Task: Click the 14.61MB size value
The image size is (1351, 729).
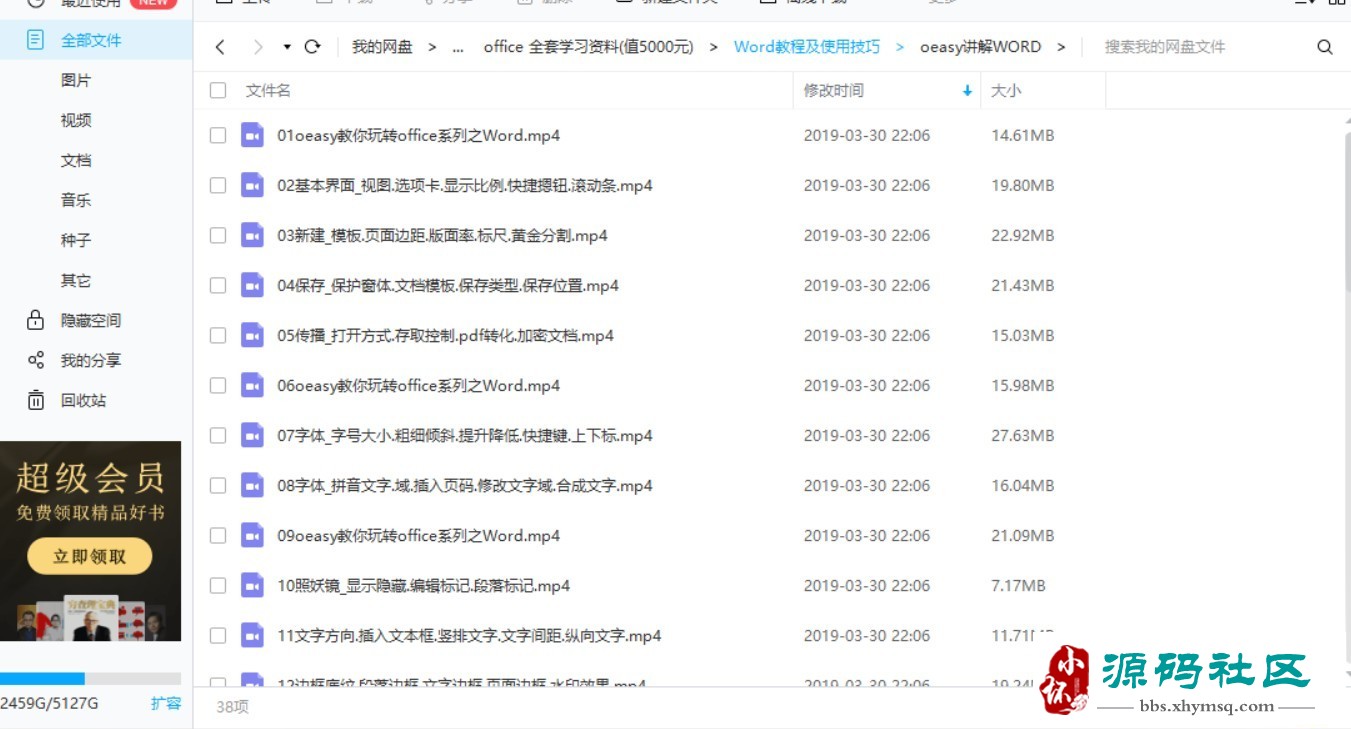Action: coord(1022,135)
